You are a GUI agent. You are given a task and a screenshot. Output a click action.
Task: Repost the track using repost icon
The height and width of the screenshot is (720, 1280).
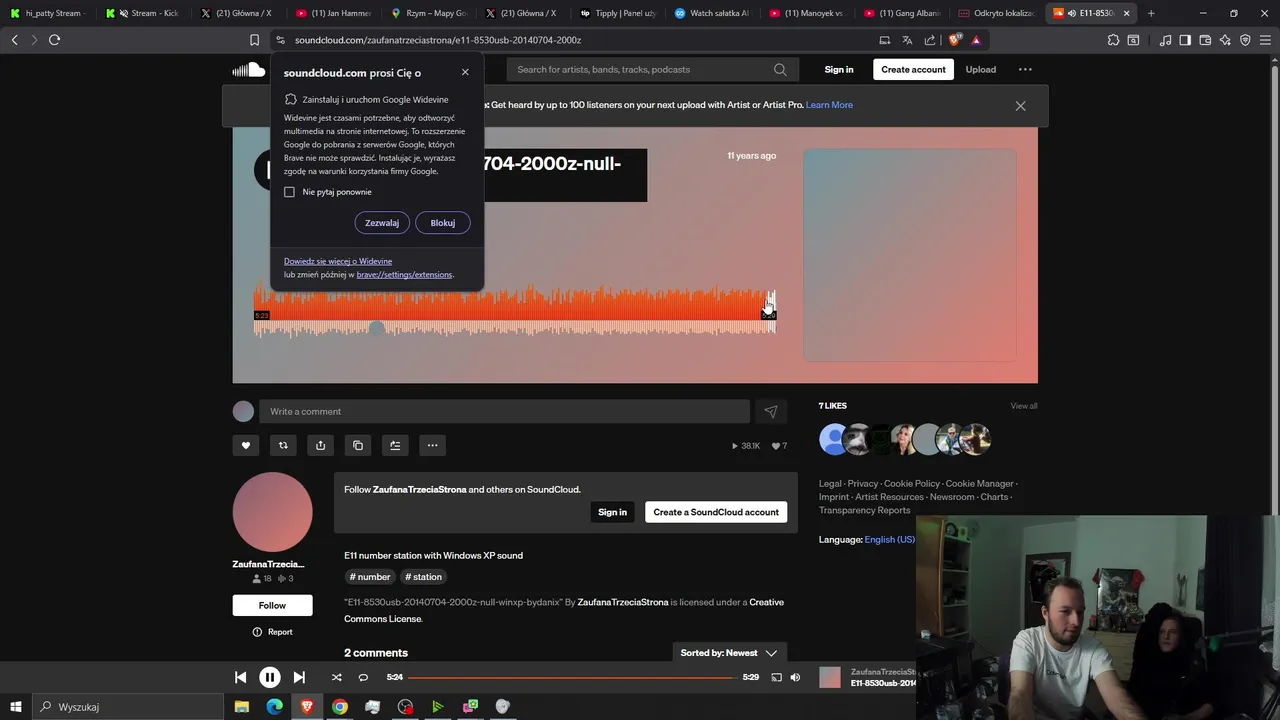(283, 445)
